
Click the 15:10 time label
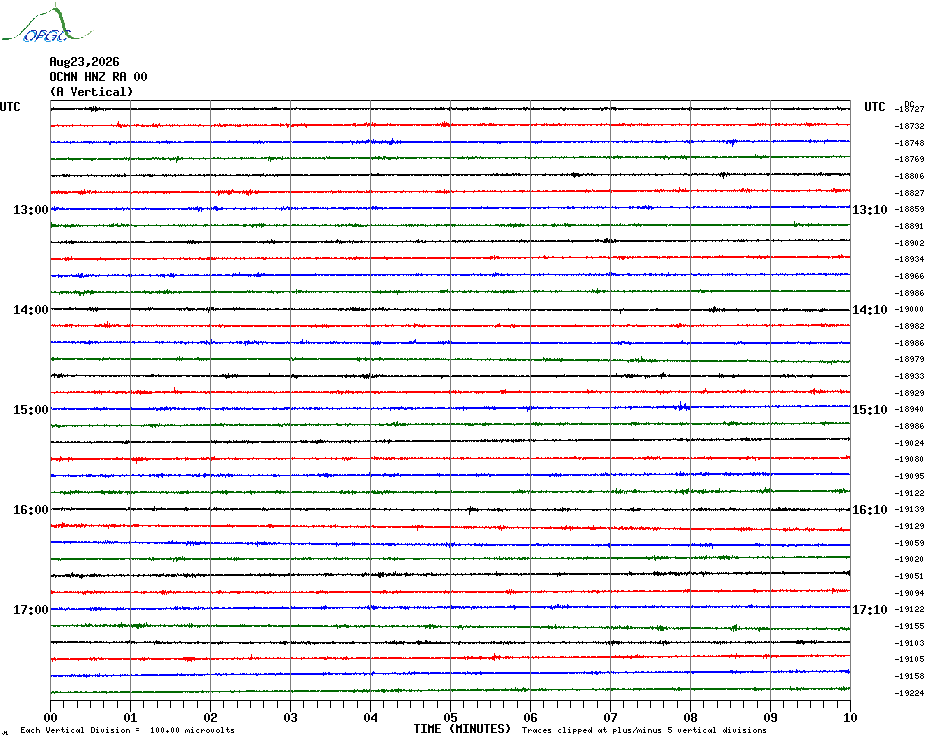(x=870, y=410)
